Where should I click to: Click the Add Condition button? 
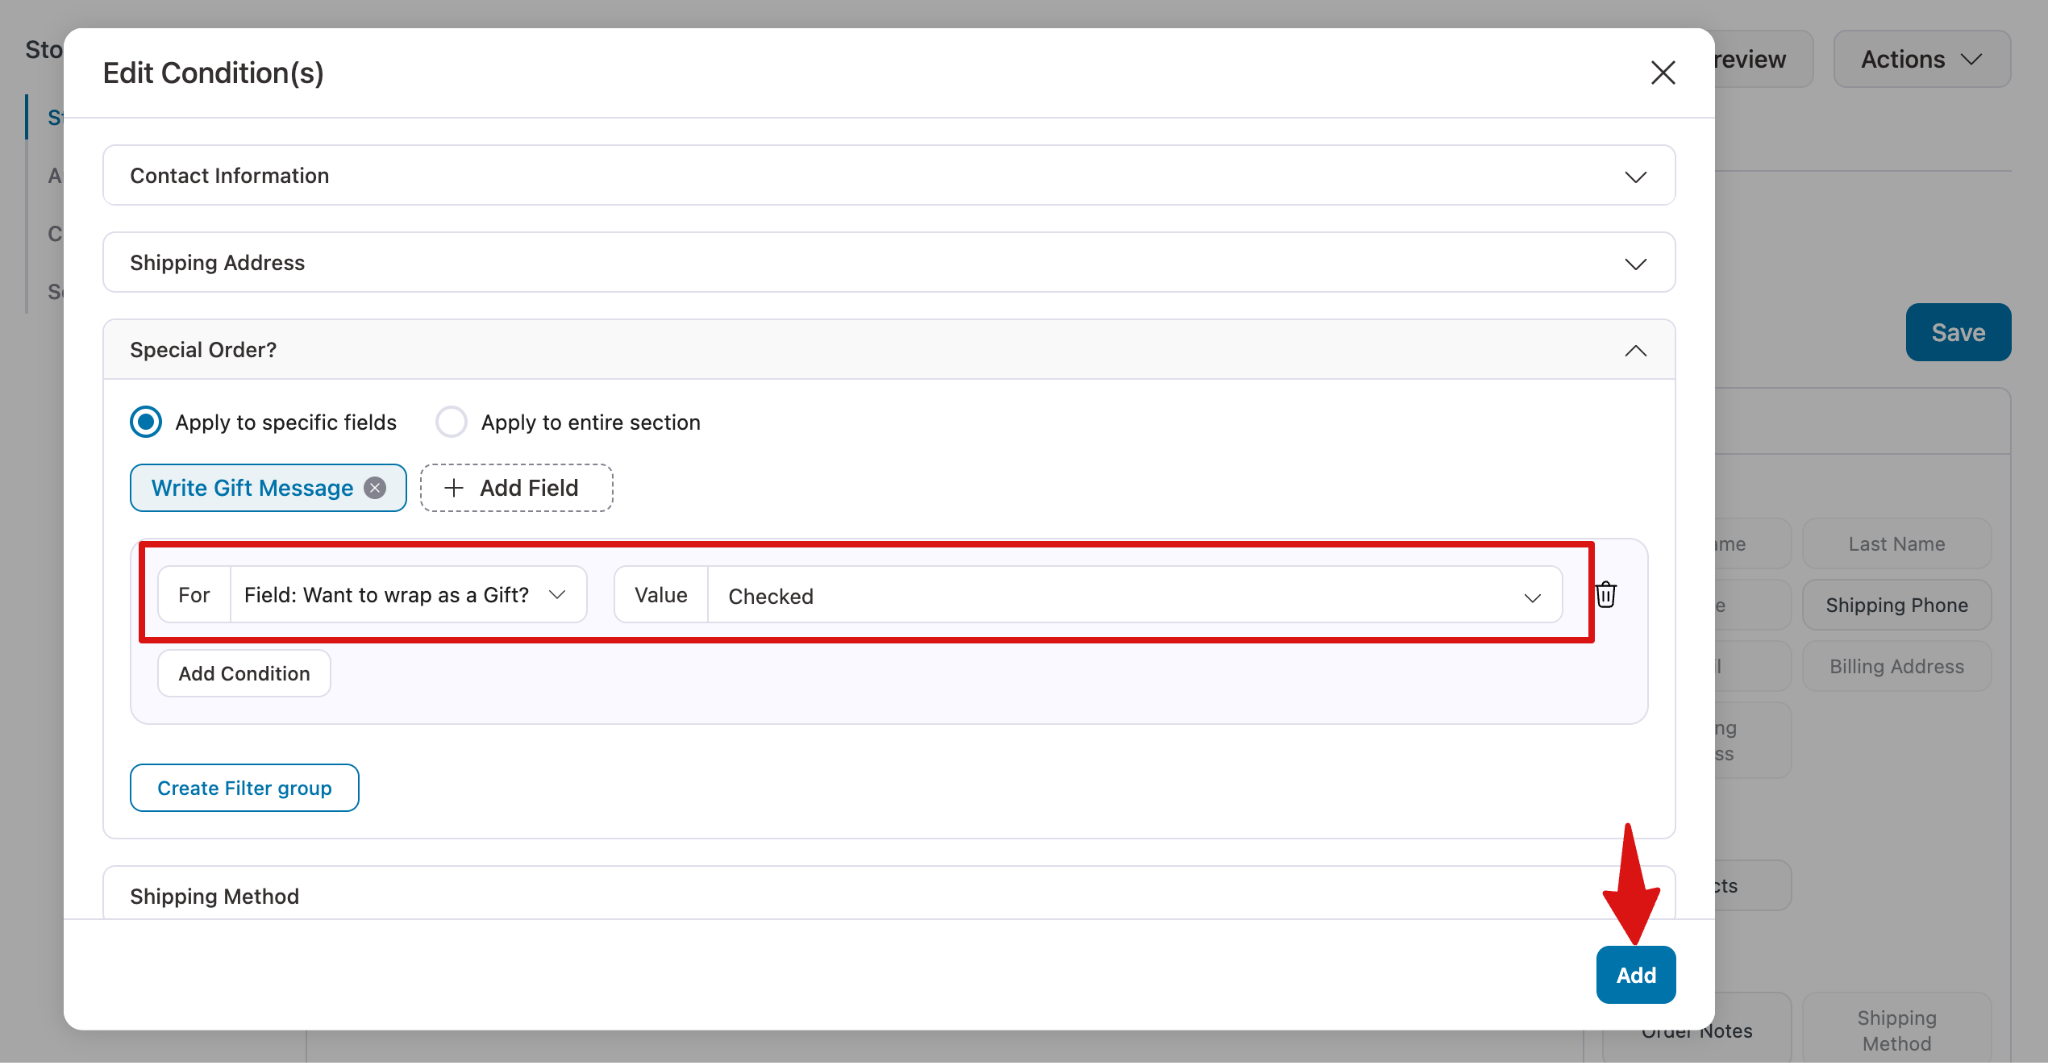(x=244, y=674)
